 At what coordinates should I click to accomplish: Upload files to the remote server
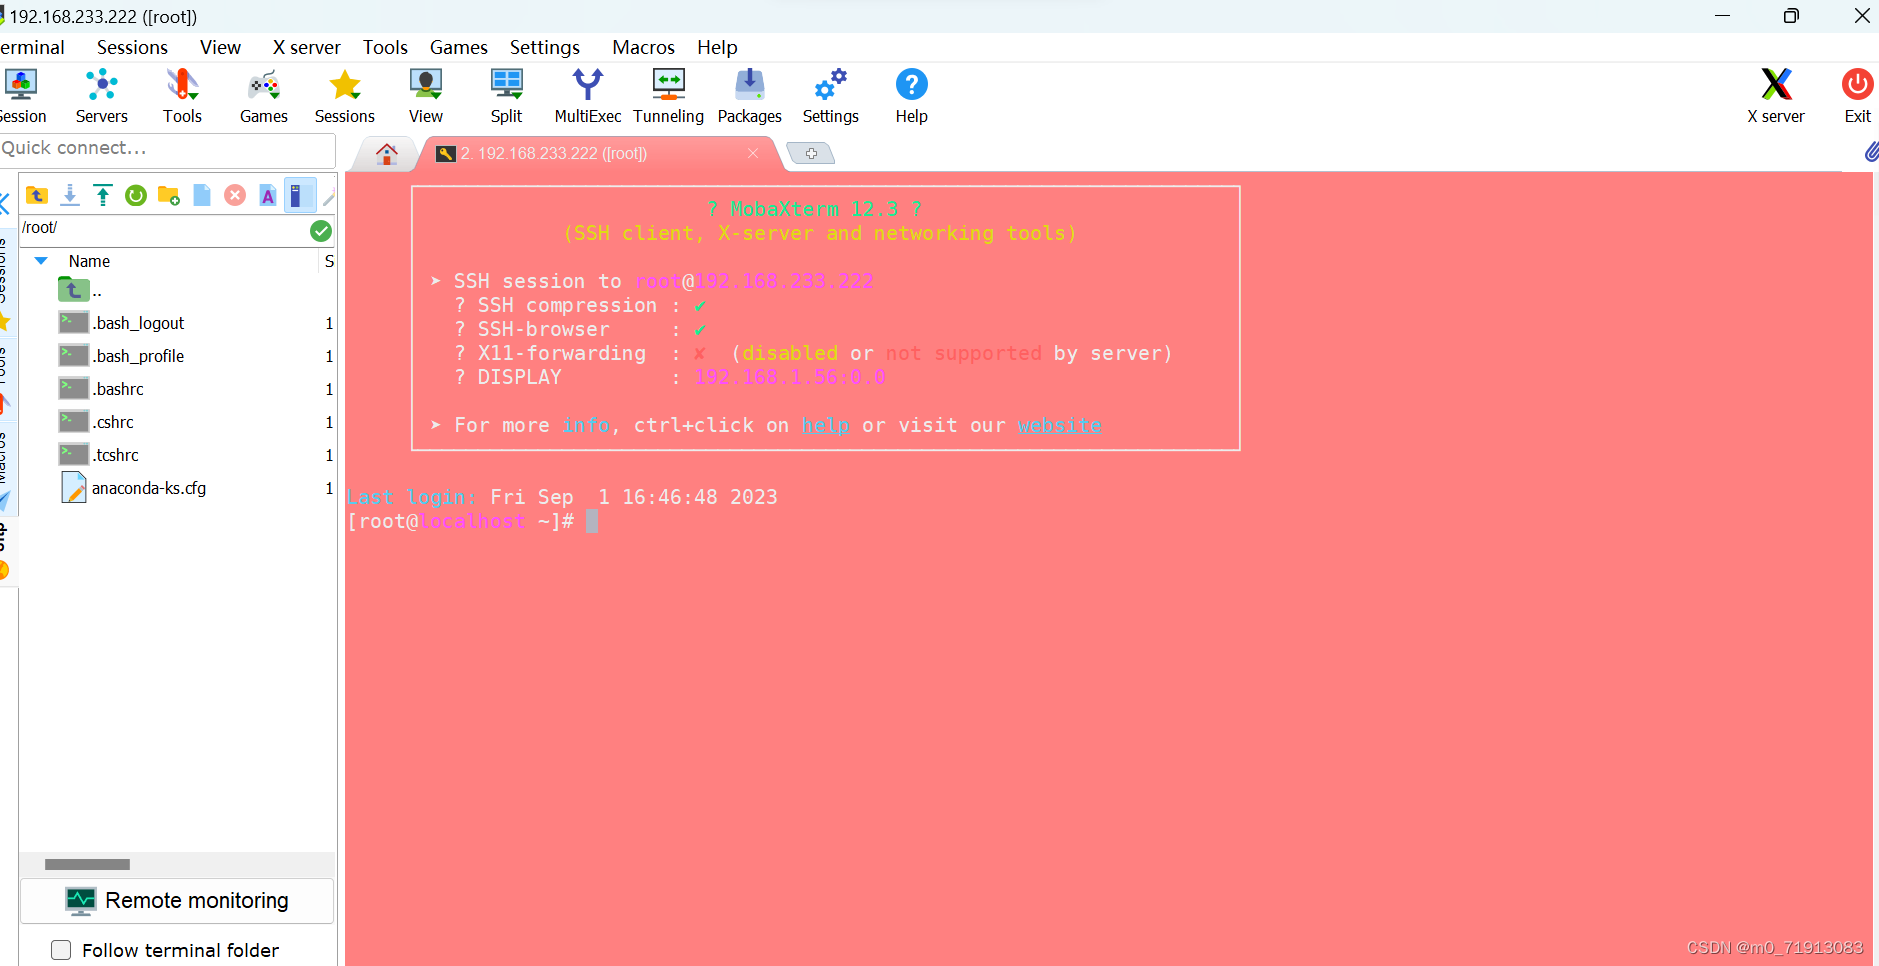click(x=103, y=195)
